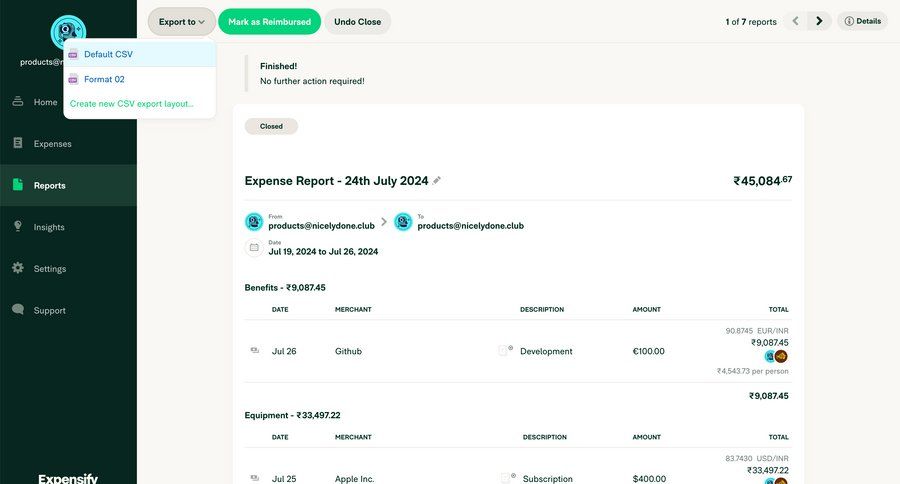Click the Settings gear icon
Viewport: 900px width, 484px height.
18,268
